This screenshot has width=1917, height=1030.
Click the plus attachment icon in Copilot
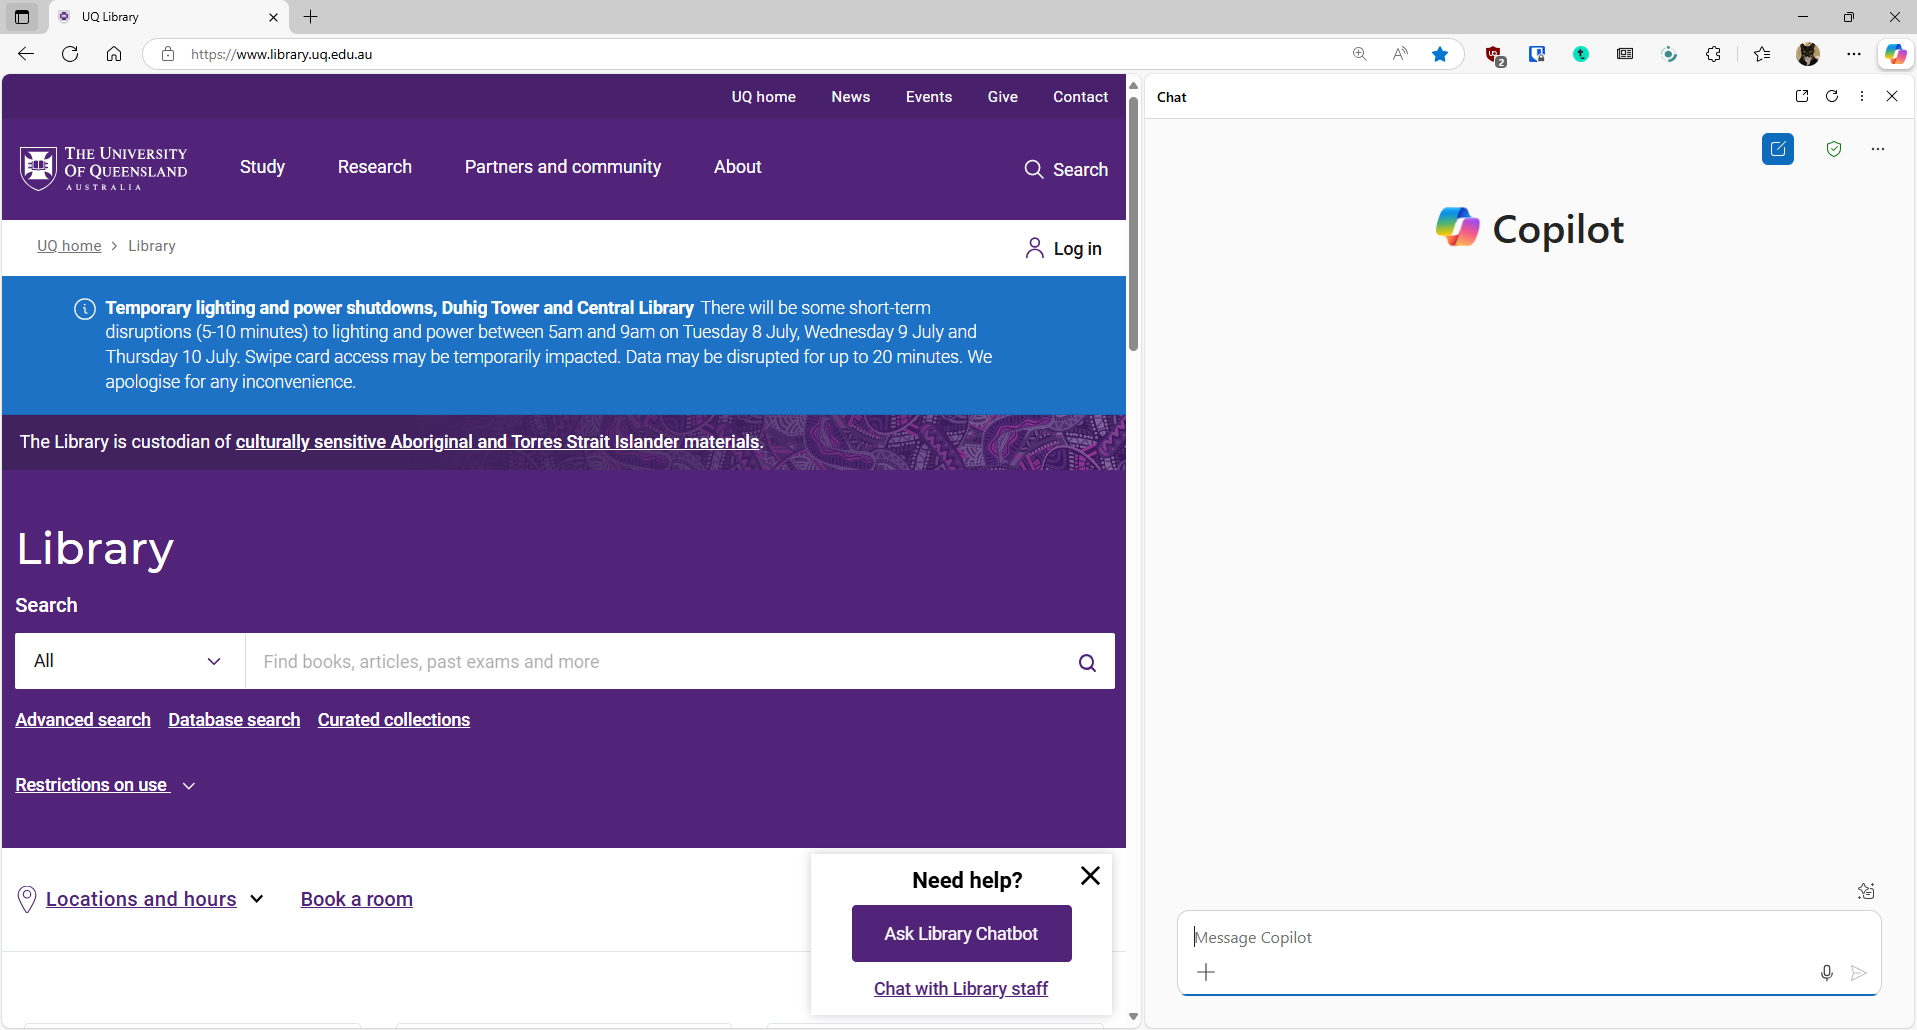pyautogui.click(x=1206, y=972)
